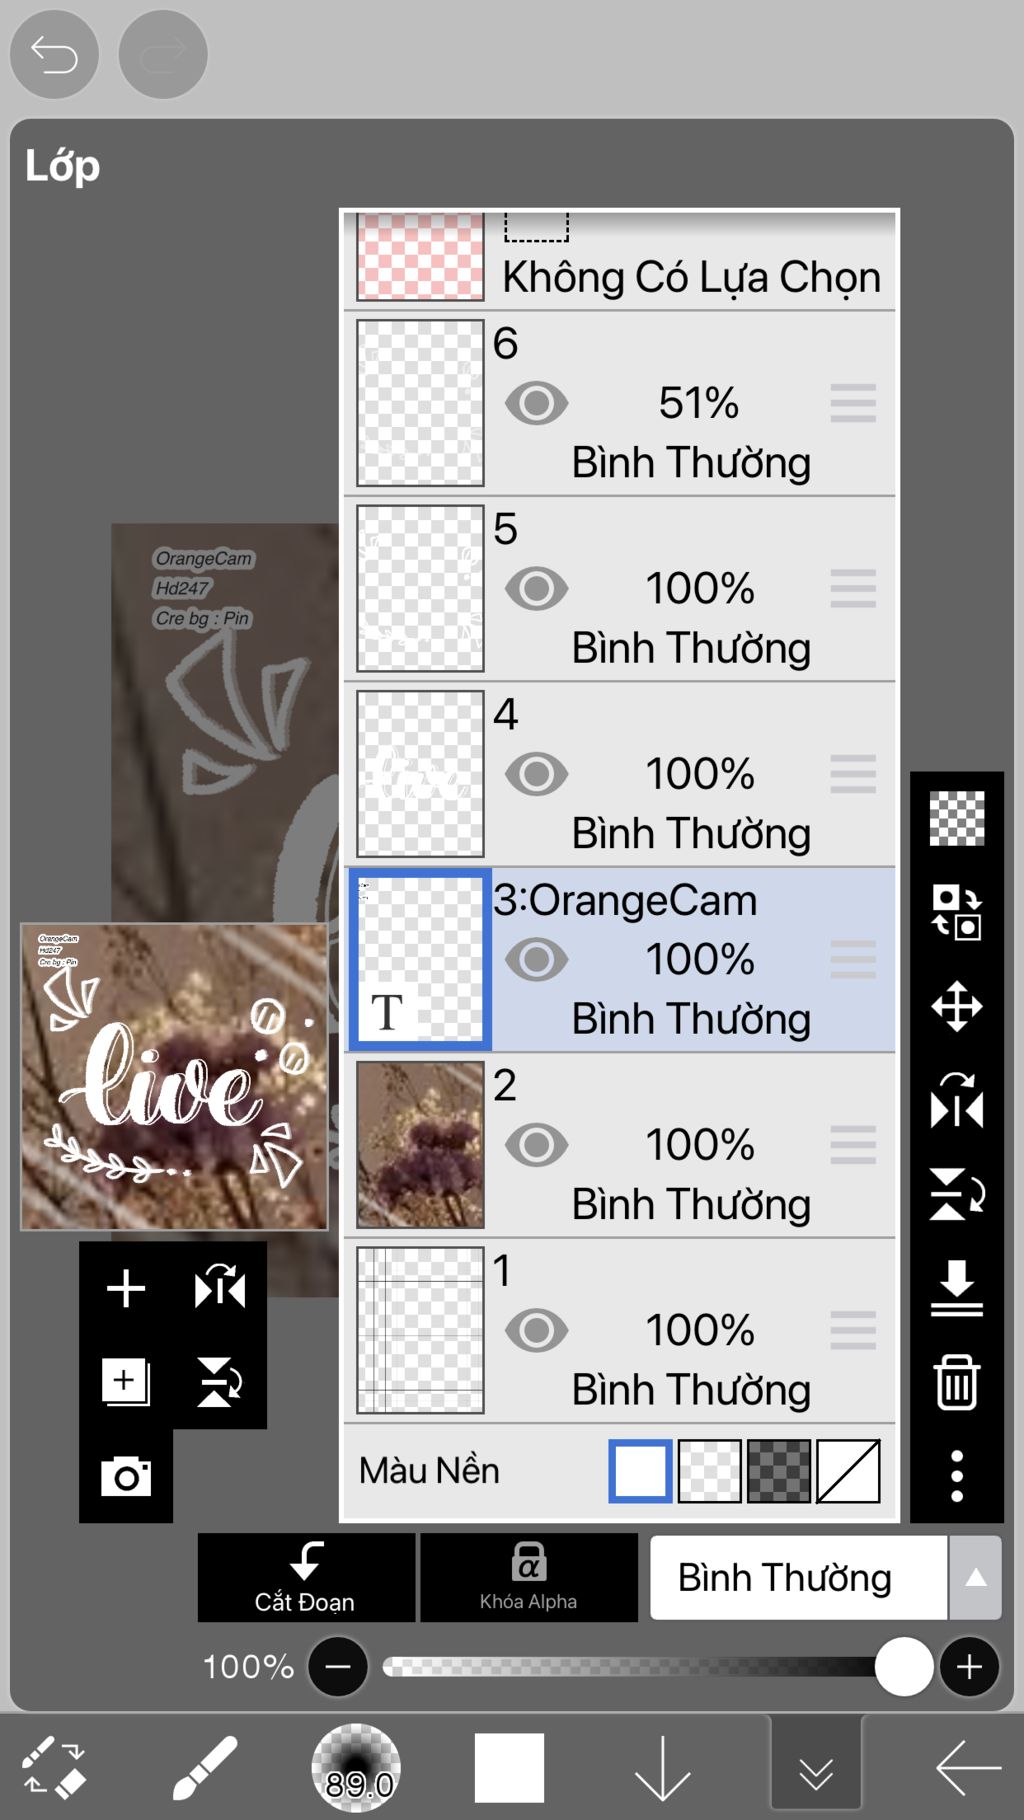This screenshot has width=1024, height=1820.
Task: Toggle visibility of layer 3:OrangeCam
Action: [x=536, y=960]
